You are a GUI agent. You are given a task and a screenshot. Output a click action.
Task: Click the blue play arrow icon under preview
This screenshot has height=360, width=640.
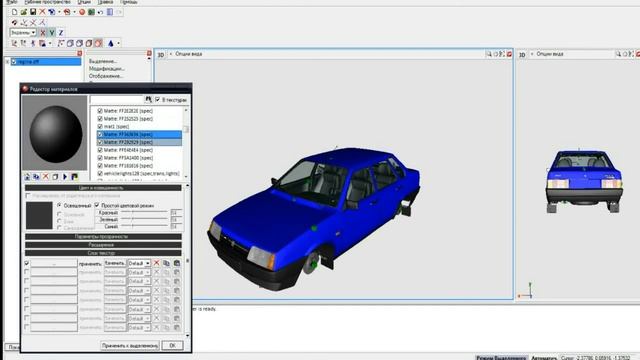[65, 177]
